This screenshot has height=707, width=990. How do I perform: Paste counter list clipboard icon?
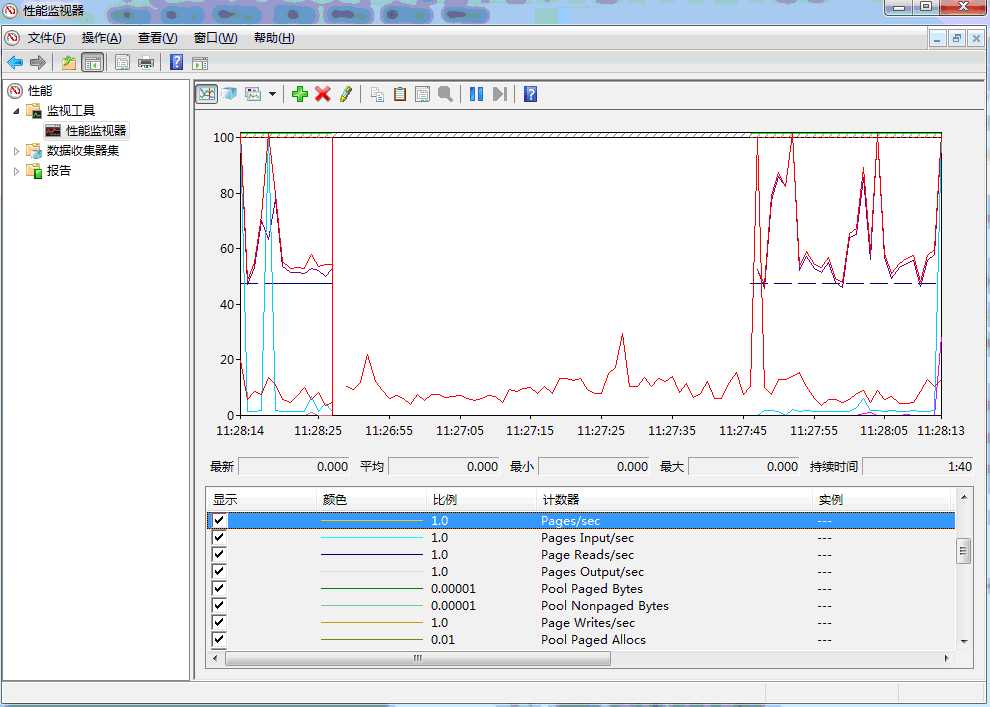click(x=400, y=95)
